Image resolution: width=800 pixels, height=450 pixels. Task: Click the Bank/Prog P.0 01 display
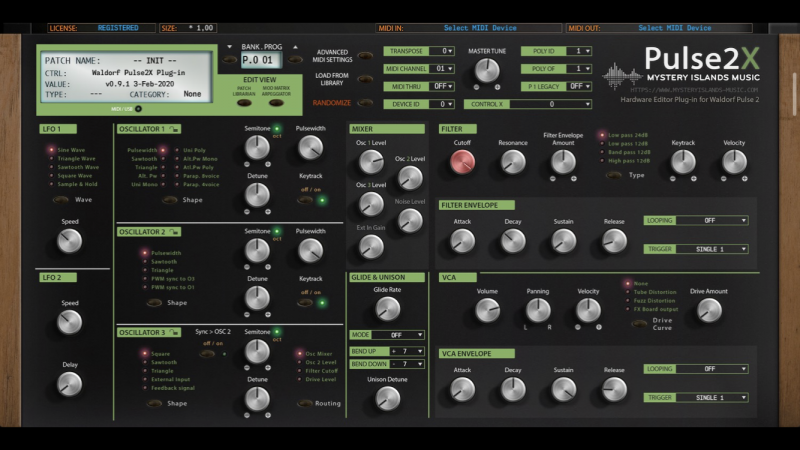click(x=261, y=60)
